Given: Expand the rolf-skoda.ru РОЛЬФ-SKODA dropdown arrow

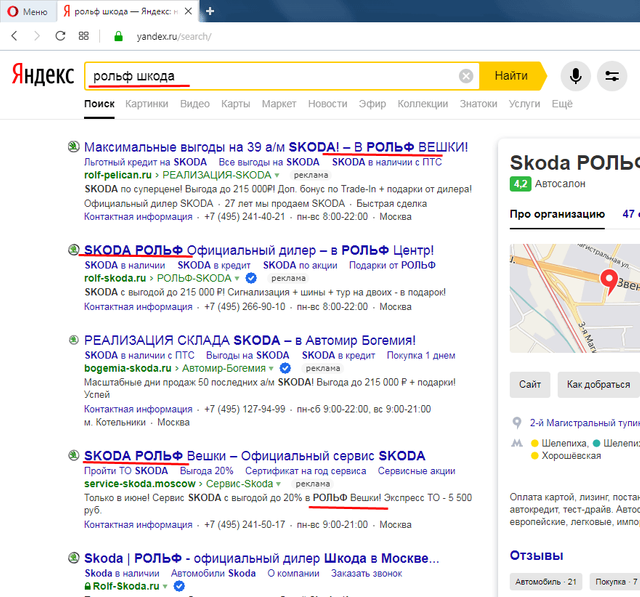Looking at the screenshot, I should (237, 279).
